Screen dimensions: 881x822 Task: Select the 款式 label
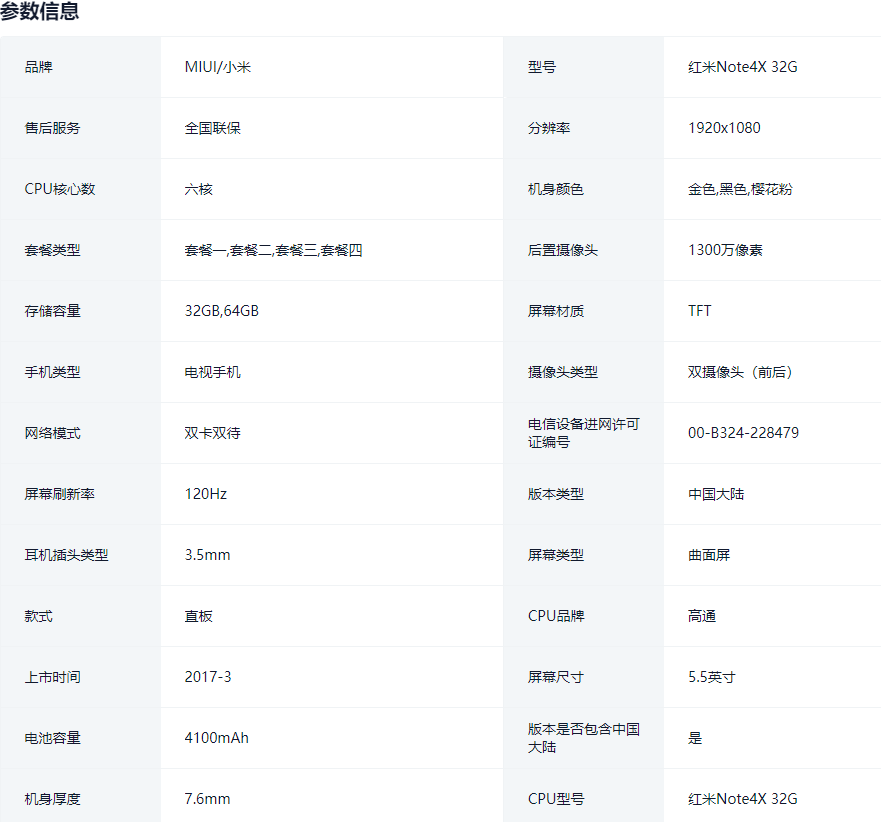click(x=38, y=616)
